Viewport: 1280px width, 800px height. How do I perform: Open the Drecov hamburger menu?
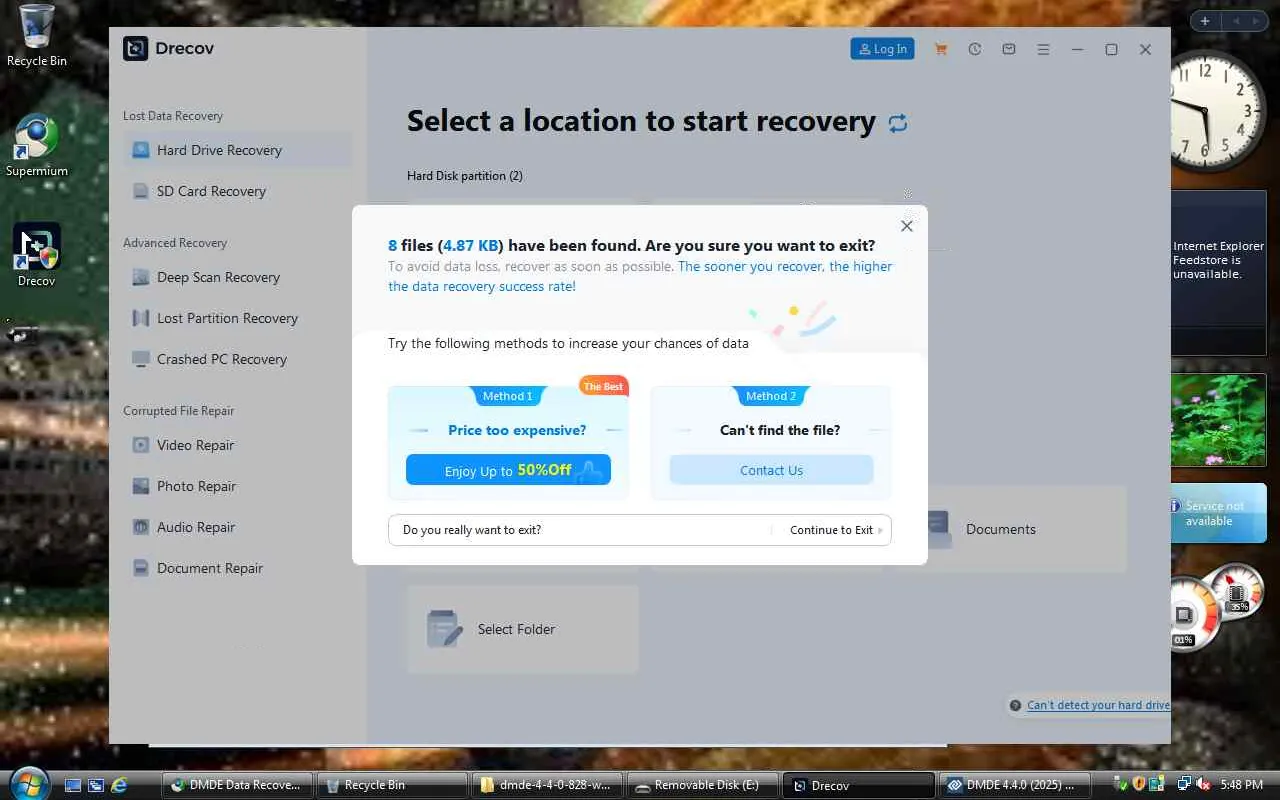click(1043, 49)
